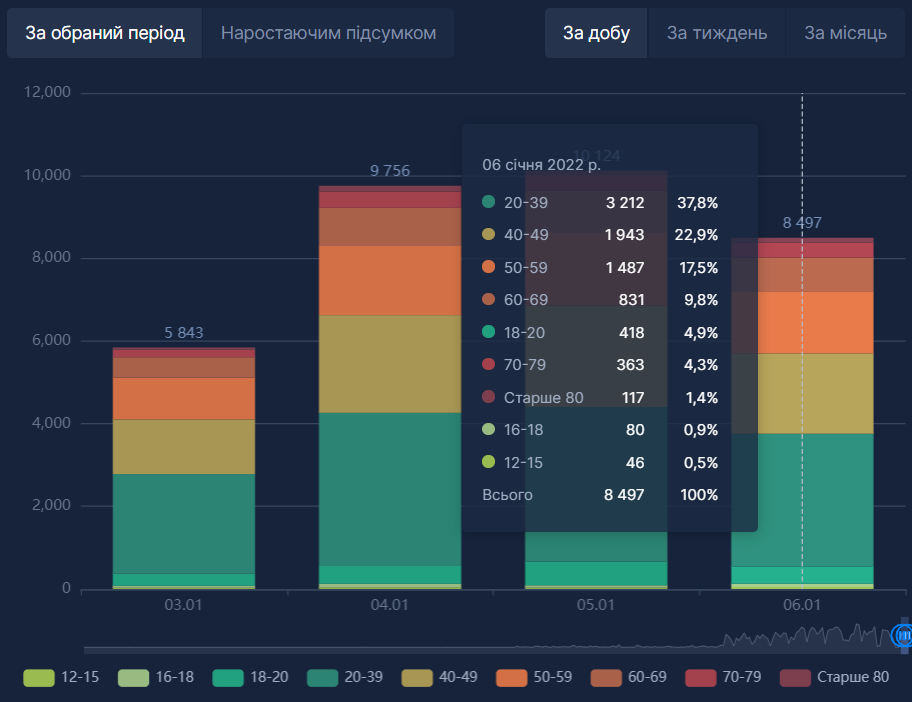Click the "17,5%" share in tooltip
Screen dimensions: 912x702
[699, 268]
